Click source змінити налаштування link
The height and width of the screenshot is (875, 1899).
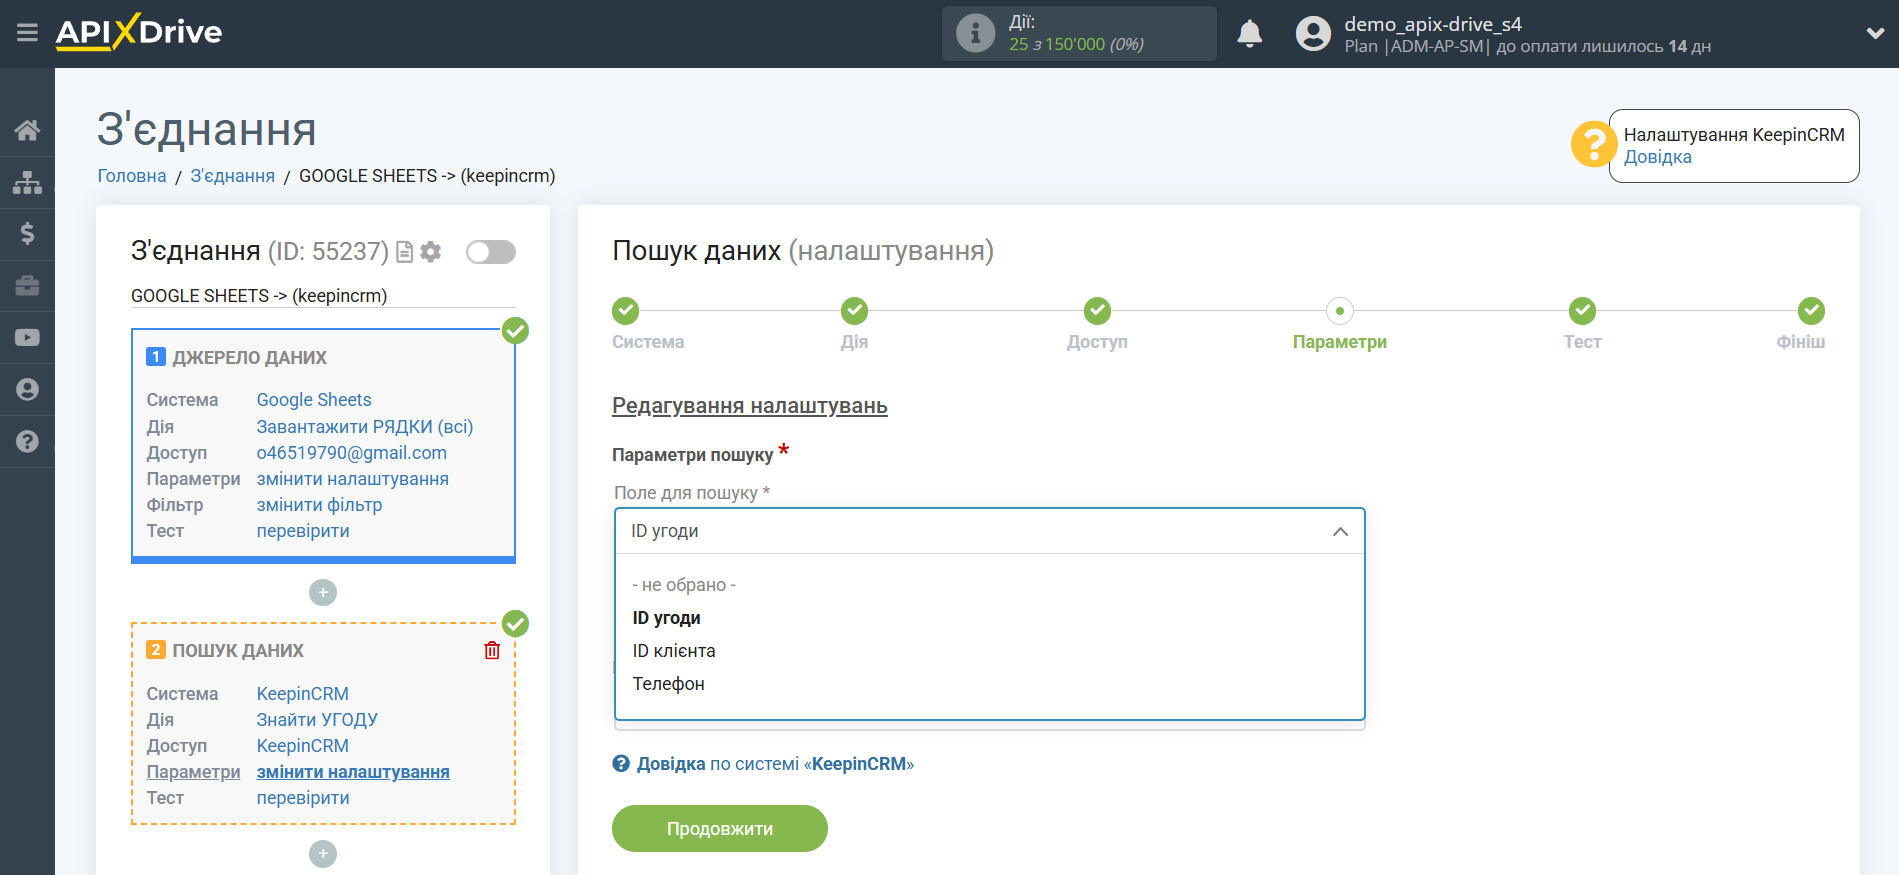click(353, 479)
